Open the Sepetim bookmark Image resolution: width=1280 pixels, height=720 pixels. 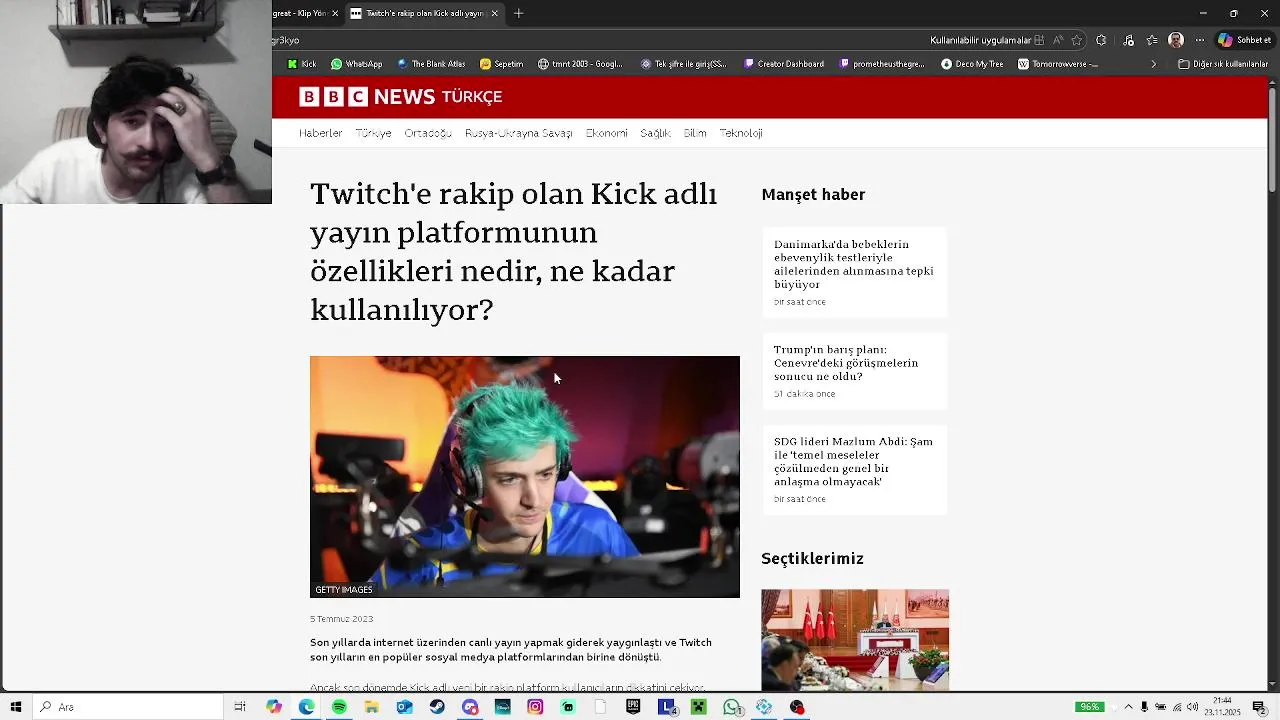[501, 64]
